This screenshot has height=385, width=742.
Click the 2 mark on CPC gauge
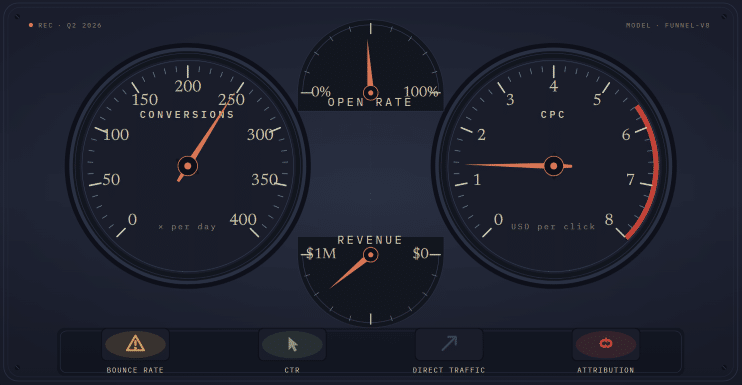pyautogui.click(x=482, y=135)
